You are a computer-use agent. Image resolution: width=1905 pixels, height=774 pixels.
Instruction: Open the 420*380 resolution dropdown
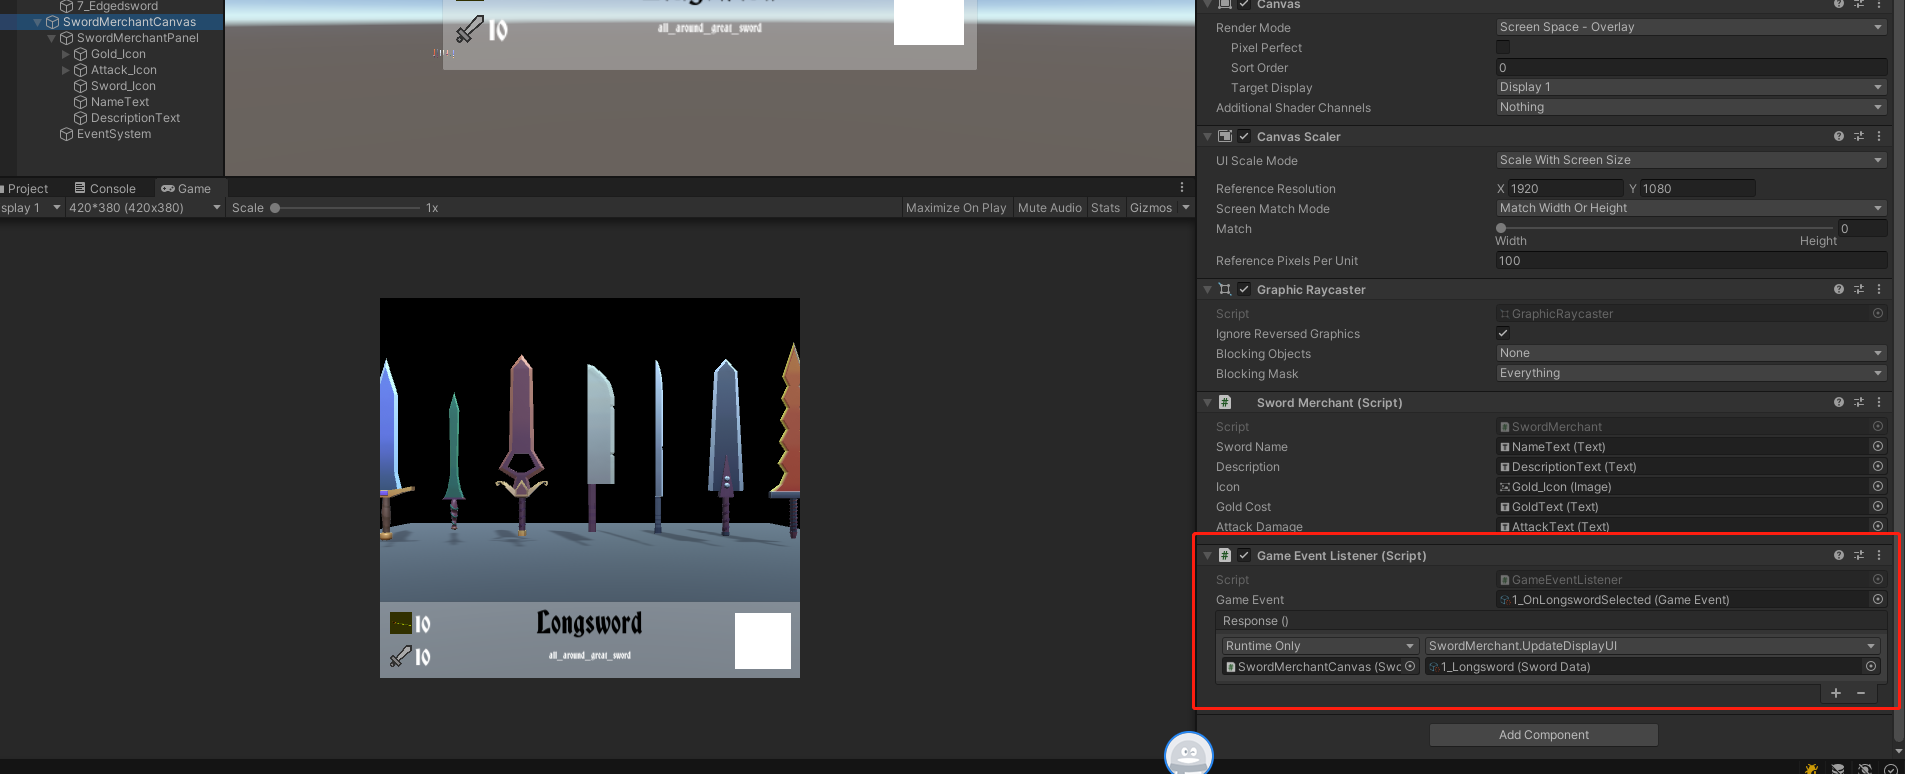click(144, 207)
